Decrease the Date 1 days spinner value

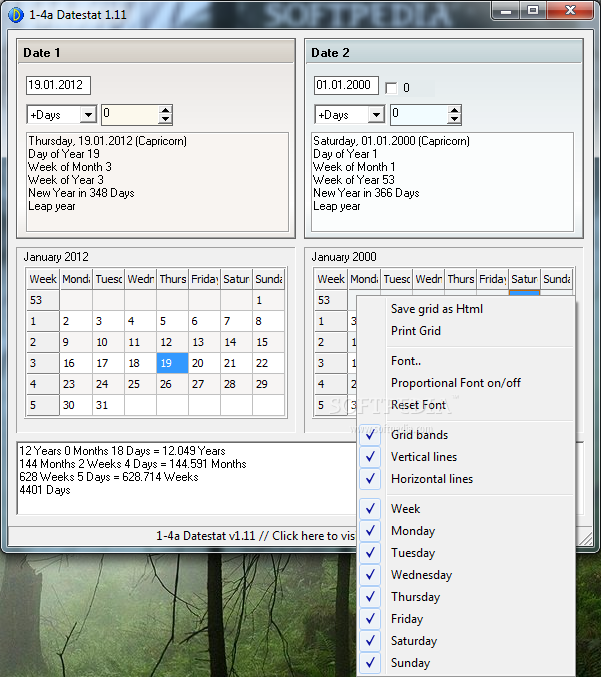coord(165,119)
